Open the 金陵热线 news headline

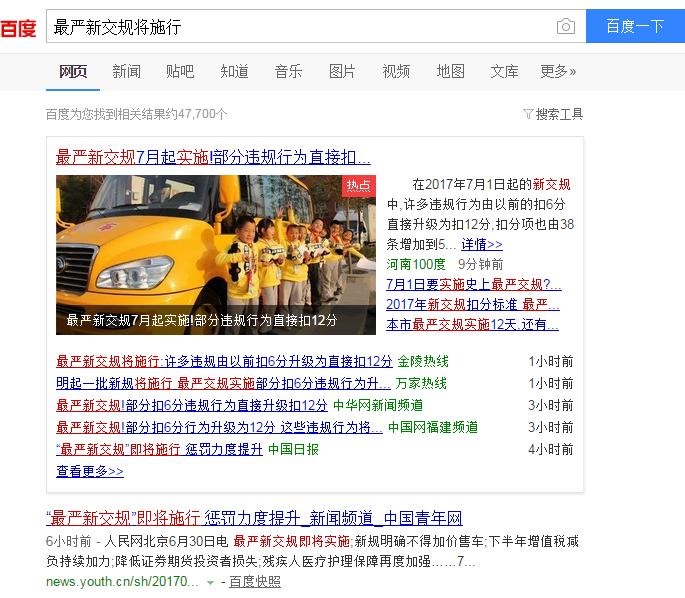coord(224,361)
